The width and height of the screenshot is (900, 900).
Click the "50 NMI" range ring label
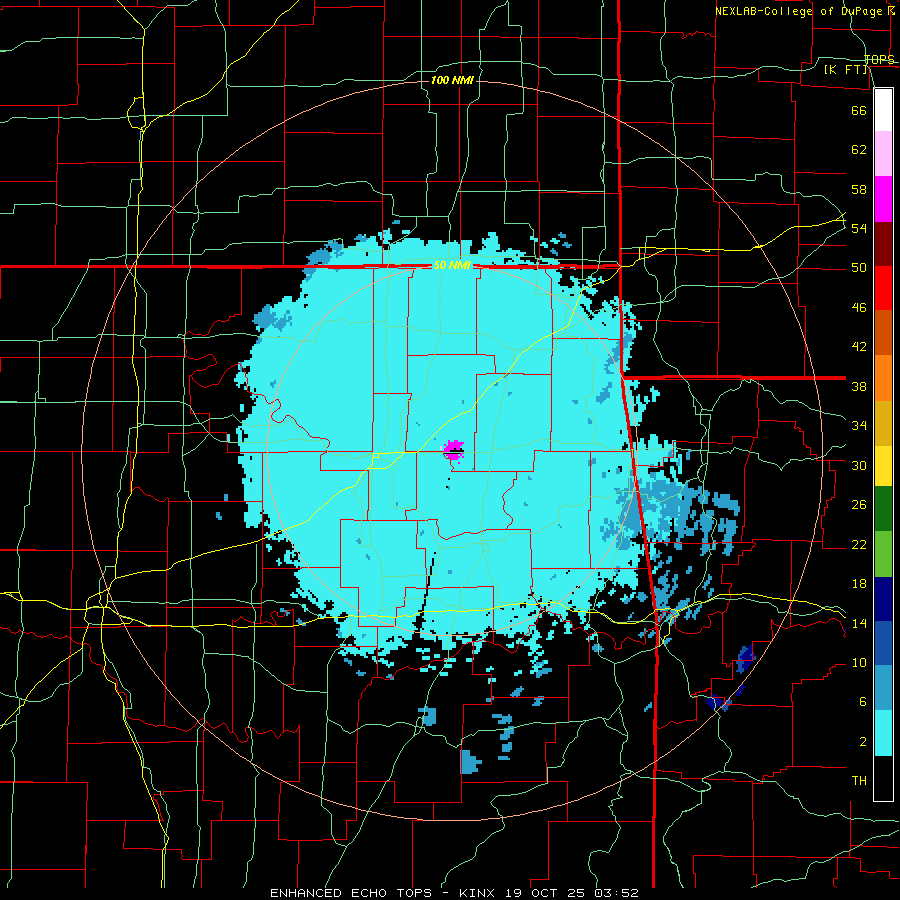coord(452,265)
